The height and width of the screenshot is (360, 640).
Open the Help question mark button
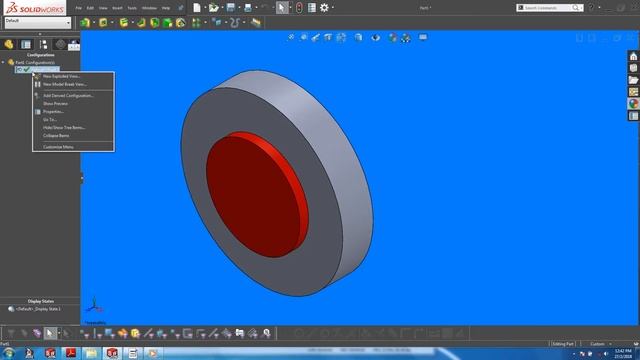tap(591, 7)
